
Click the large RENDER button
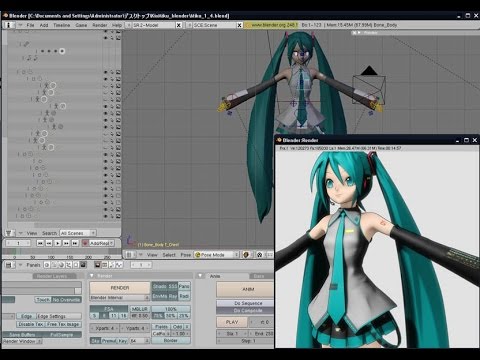[x=120, y=288]
